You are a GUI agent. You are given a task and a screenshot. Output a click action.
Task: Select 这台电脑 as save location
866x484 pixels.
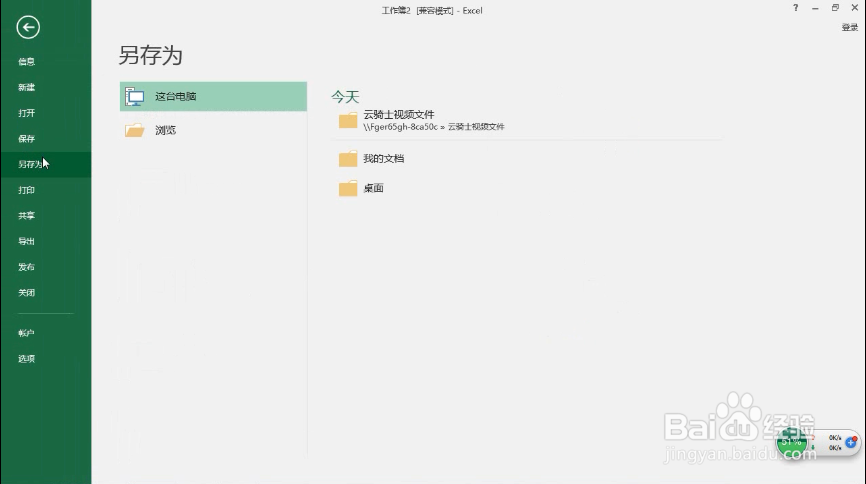pos(213,96)
